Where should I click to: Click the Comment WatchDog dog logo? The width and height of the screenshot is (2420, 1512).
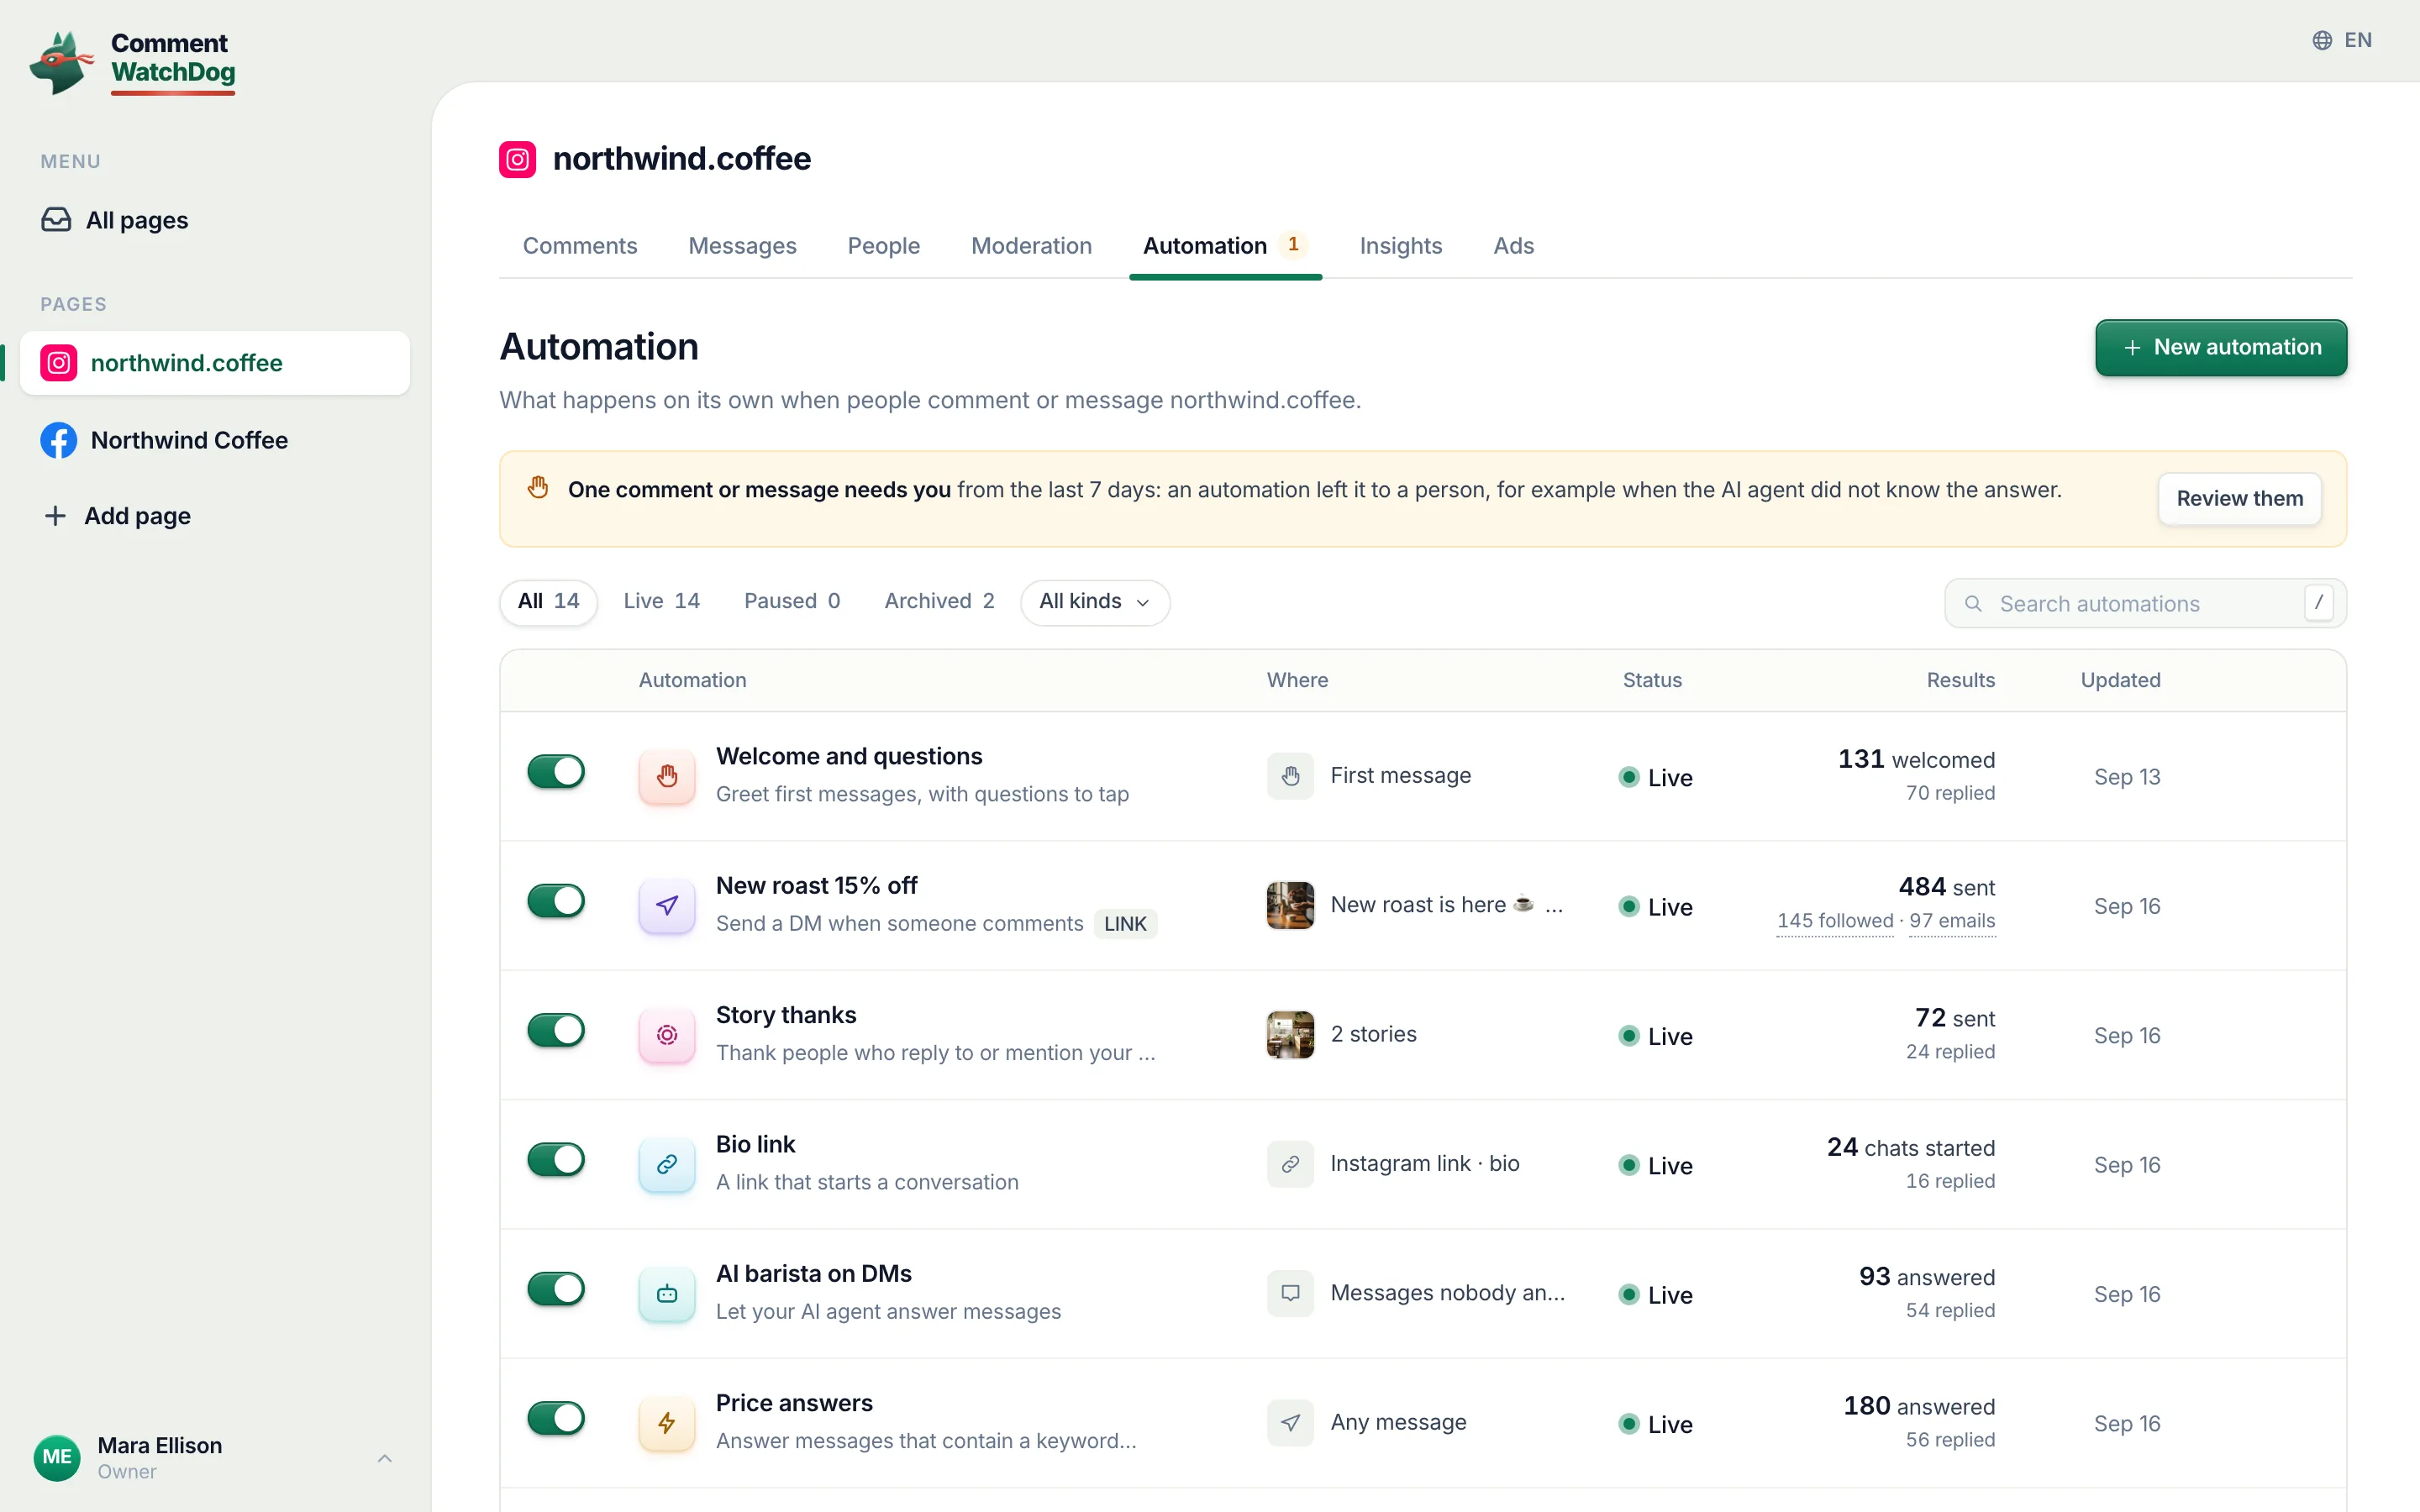click(61, 62)
